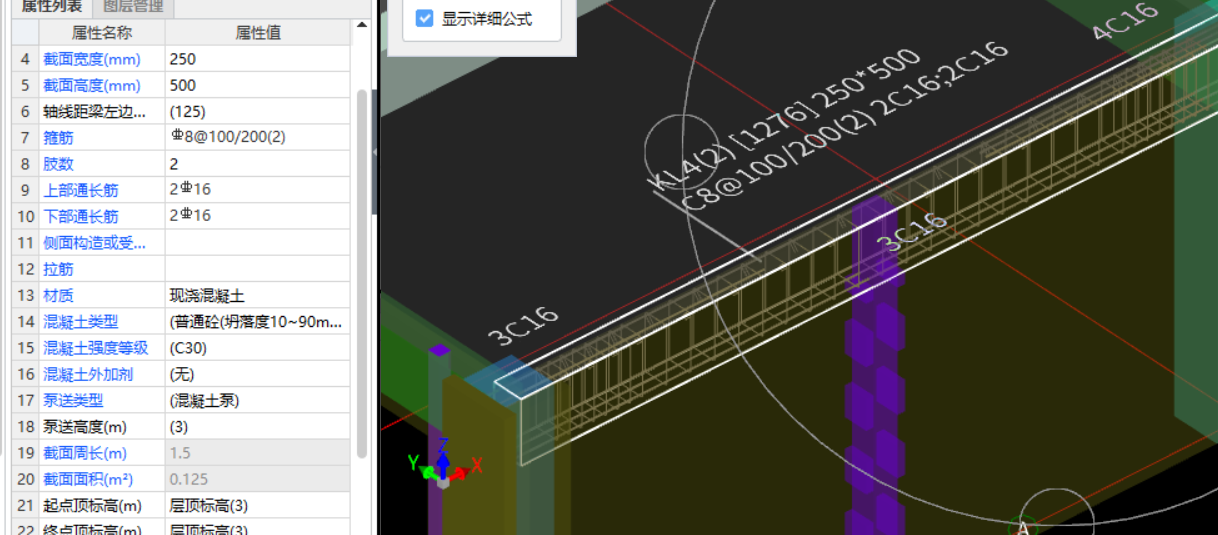Edit the (125) axis offset value
1218x535 pixels.
(258, 111)
